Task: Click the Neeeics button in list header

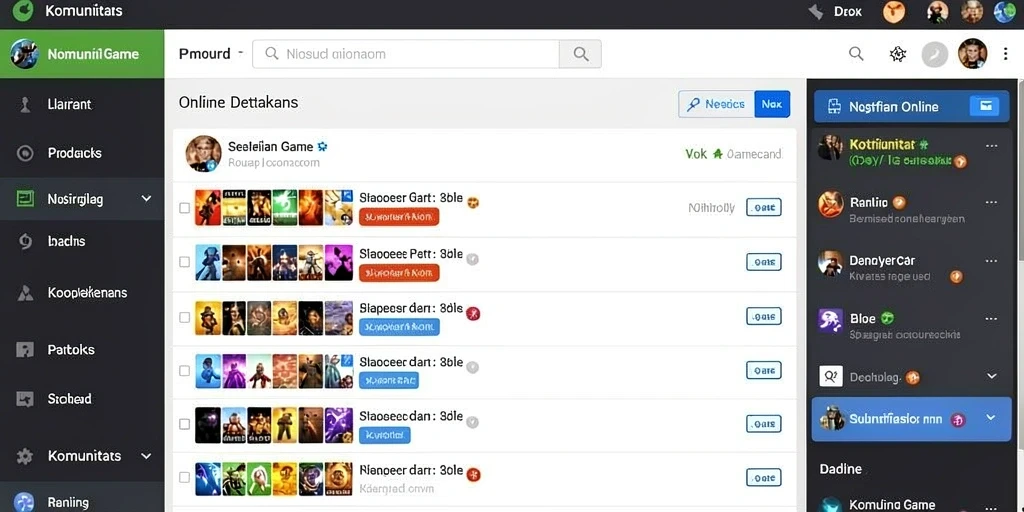Action: tap(716, 104)
